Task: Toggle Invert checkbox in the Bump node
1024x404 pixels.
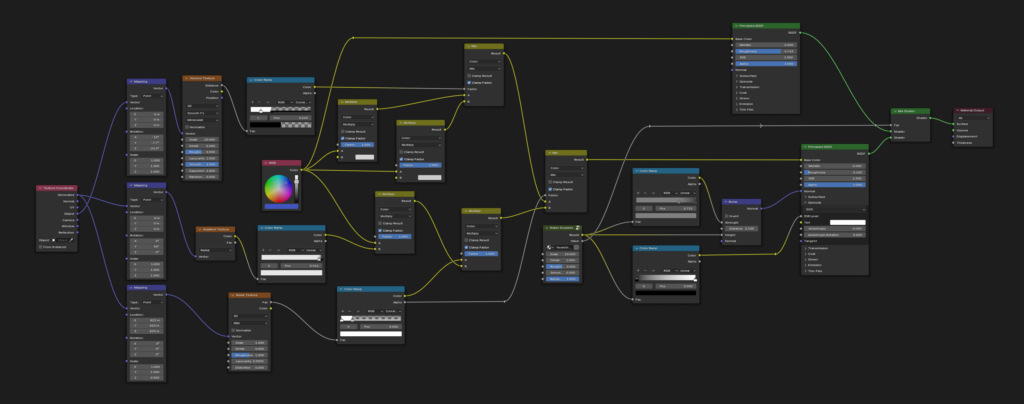Action: [726, 216]
